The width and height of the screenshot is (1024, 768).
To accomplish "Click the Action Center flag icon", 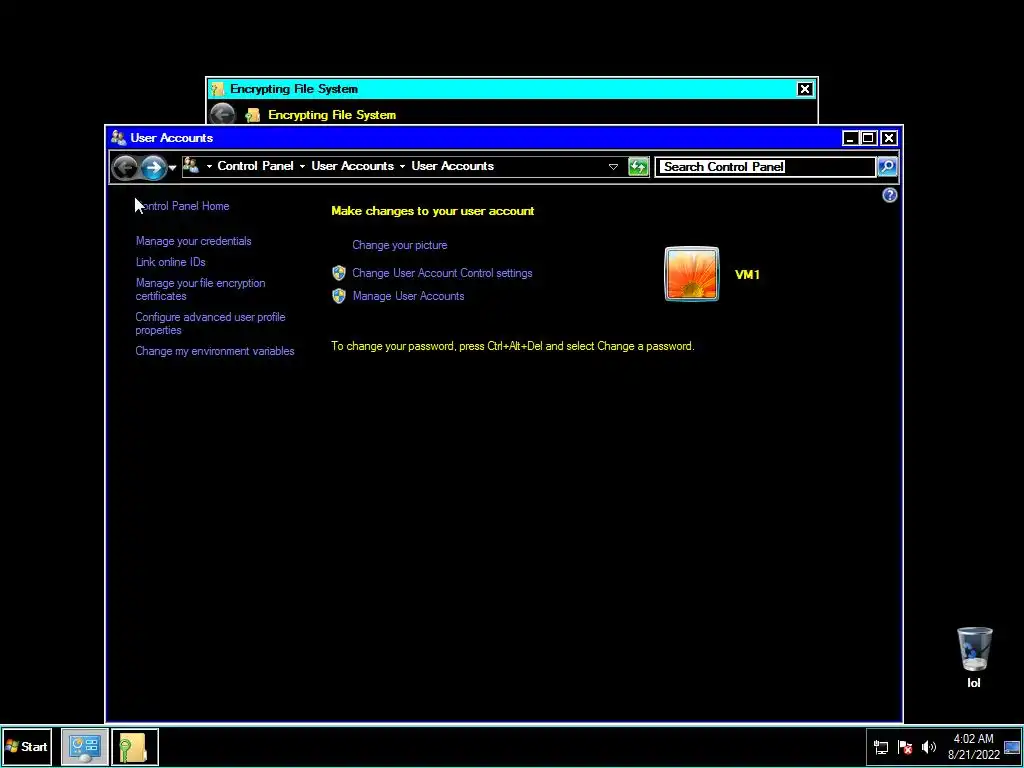I will point(905,747).
